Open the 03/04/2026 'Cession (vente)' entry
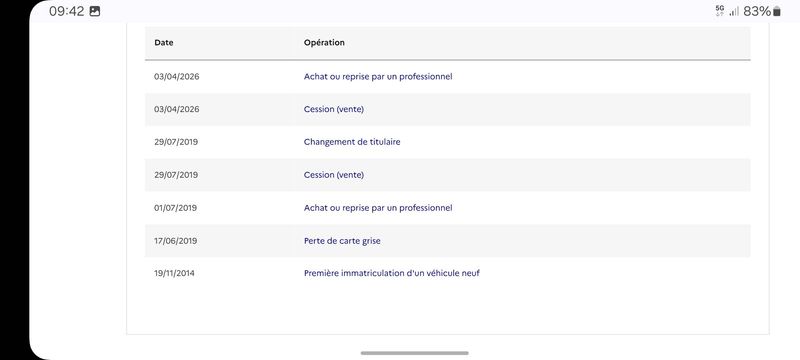This screenshot has height=360, width=800. [334, 109]
